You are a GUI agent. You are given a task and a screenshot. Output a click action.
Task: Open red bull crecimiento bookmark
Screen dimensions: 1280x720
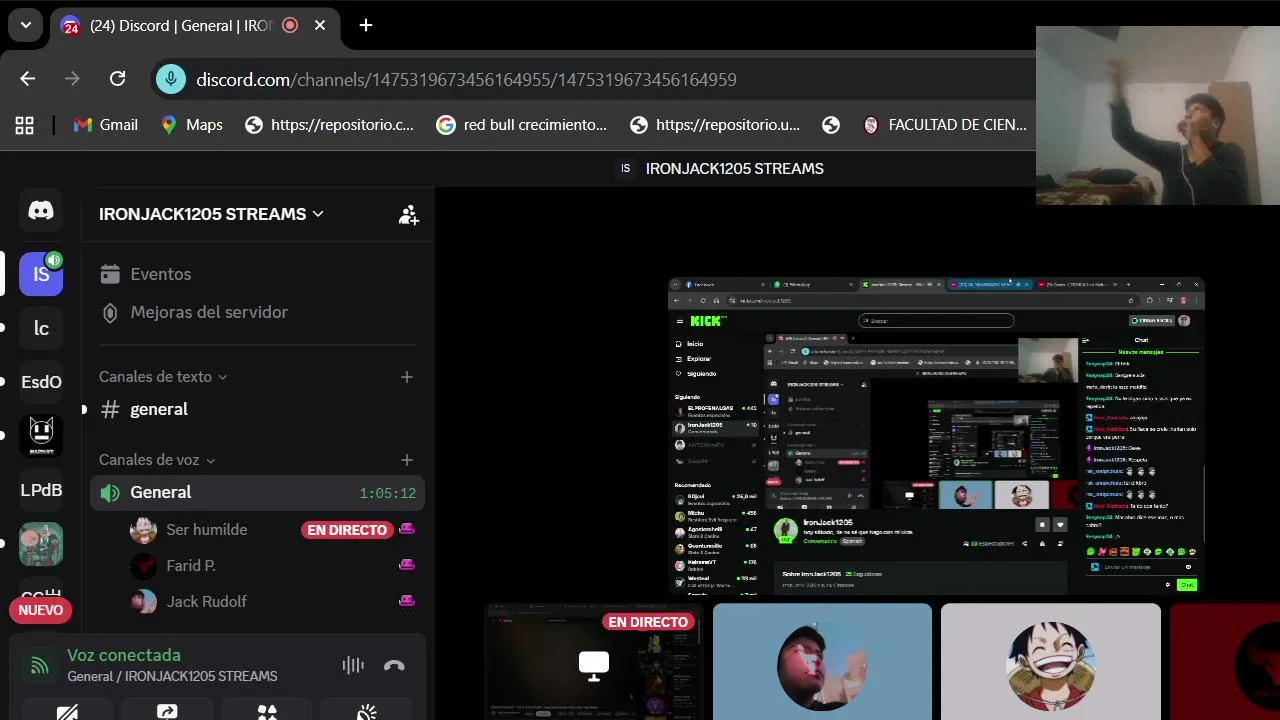[521, 125]
